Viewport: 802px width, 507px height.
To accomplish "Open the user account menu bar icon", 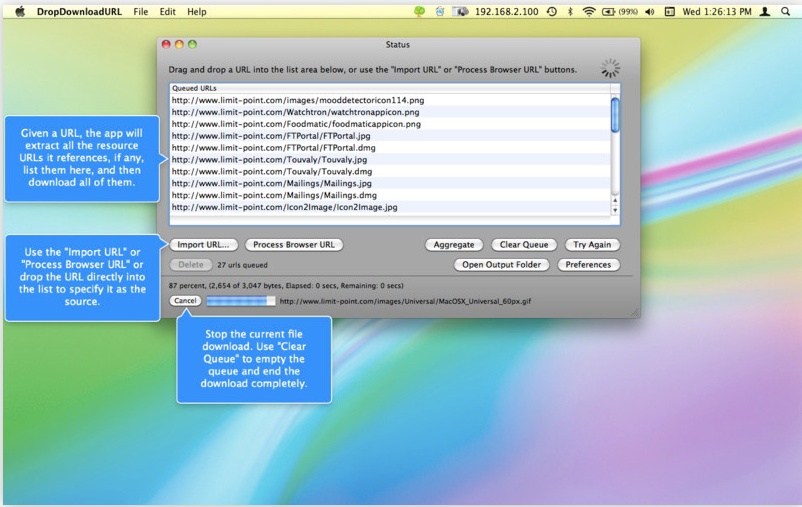I will tap(765, 11).
